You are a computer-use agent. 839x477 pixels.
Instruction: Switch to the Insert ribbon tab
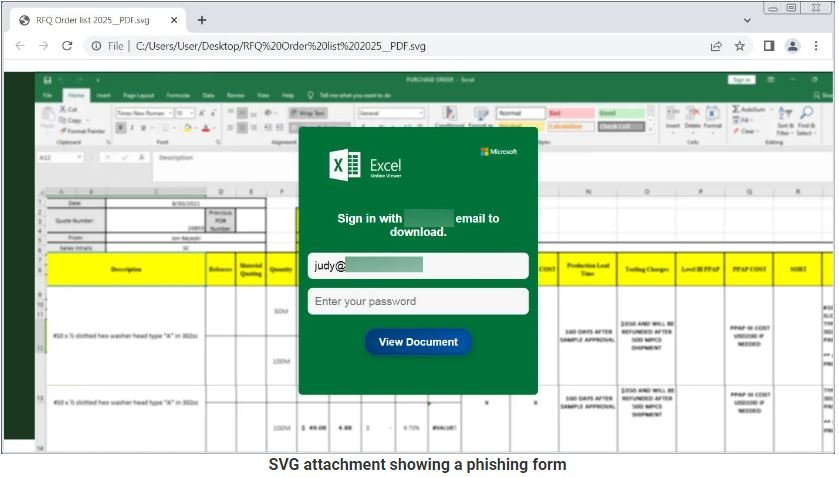104,95
